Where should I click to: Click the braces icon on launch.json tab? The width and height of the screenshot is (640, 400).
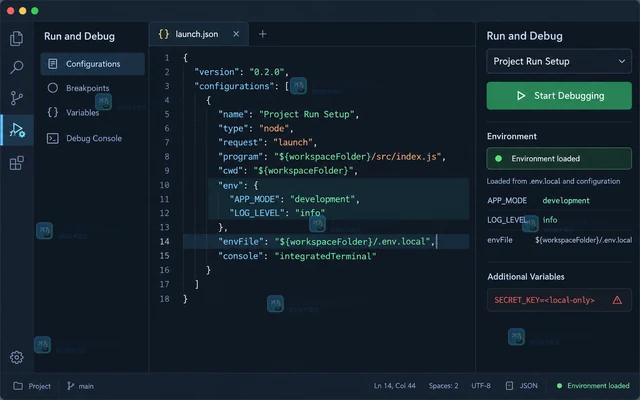click(x=164, y=34)
